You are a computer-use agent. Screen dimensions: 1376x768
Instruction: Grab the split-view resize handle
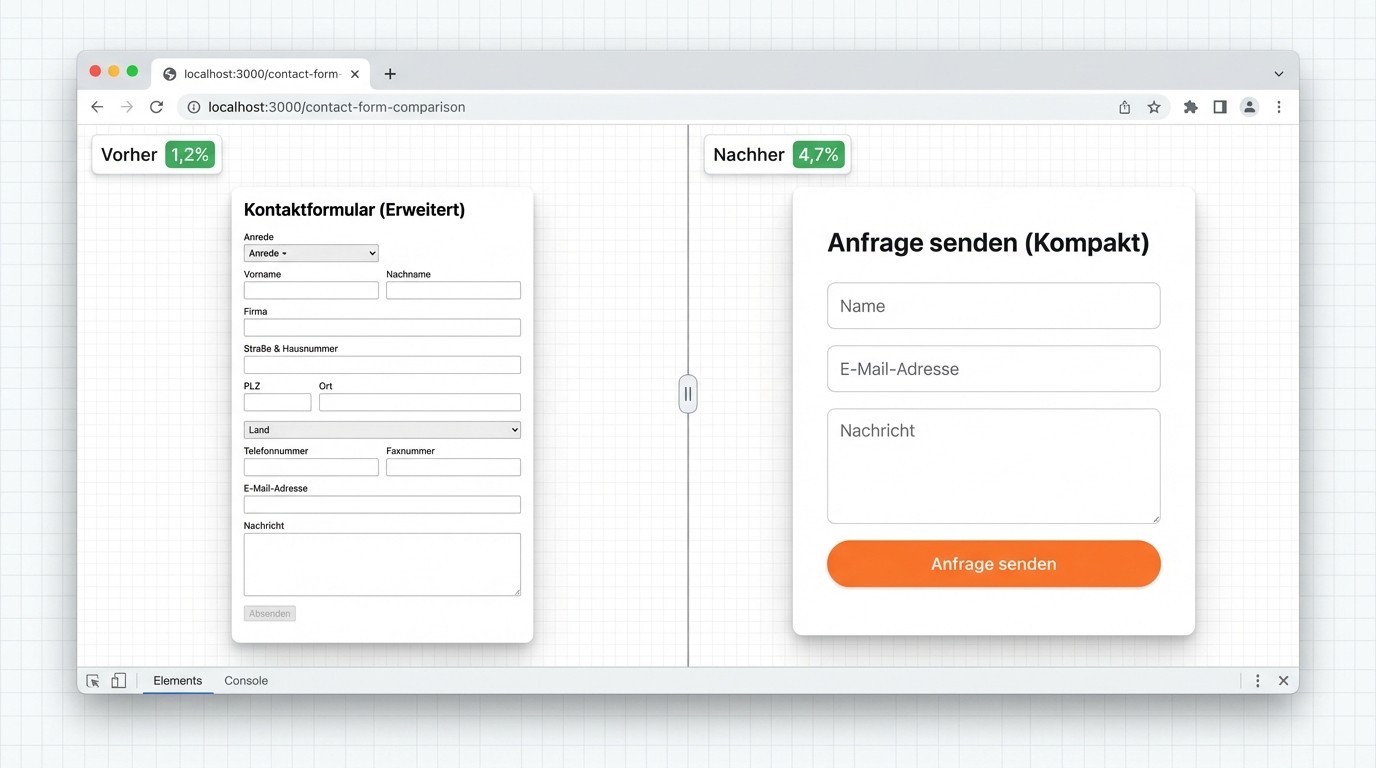pyautogui.click(x=687, y=393)
